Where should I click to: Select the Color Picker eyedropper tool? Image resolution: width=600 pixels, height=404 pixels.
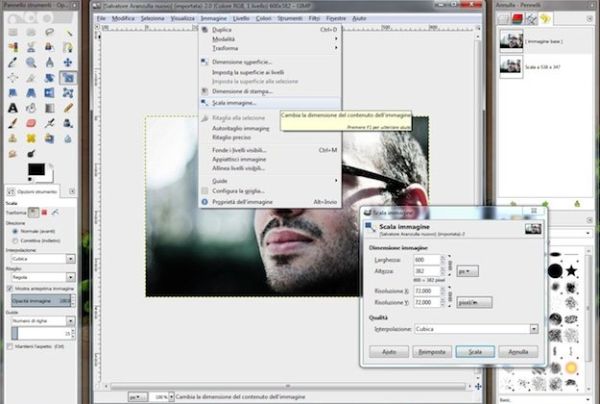pos(13,62)
